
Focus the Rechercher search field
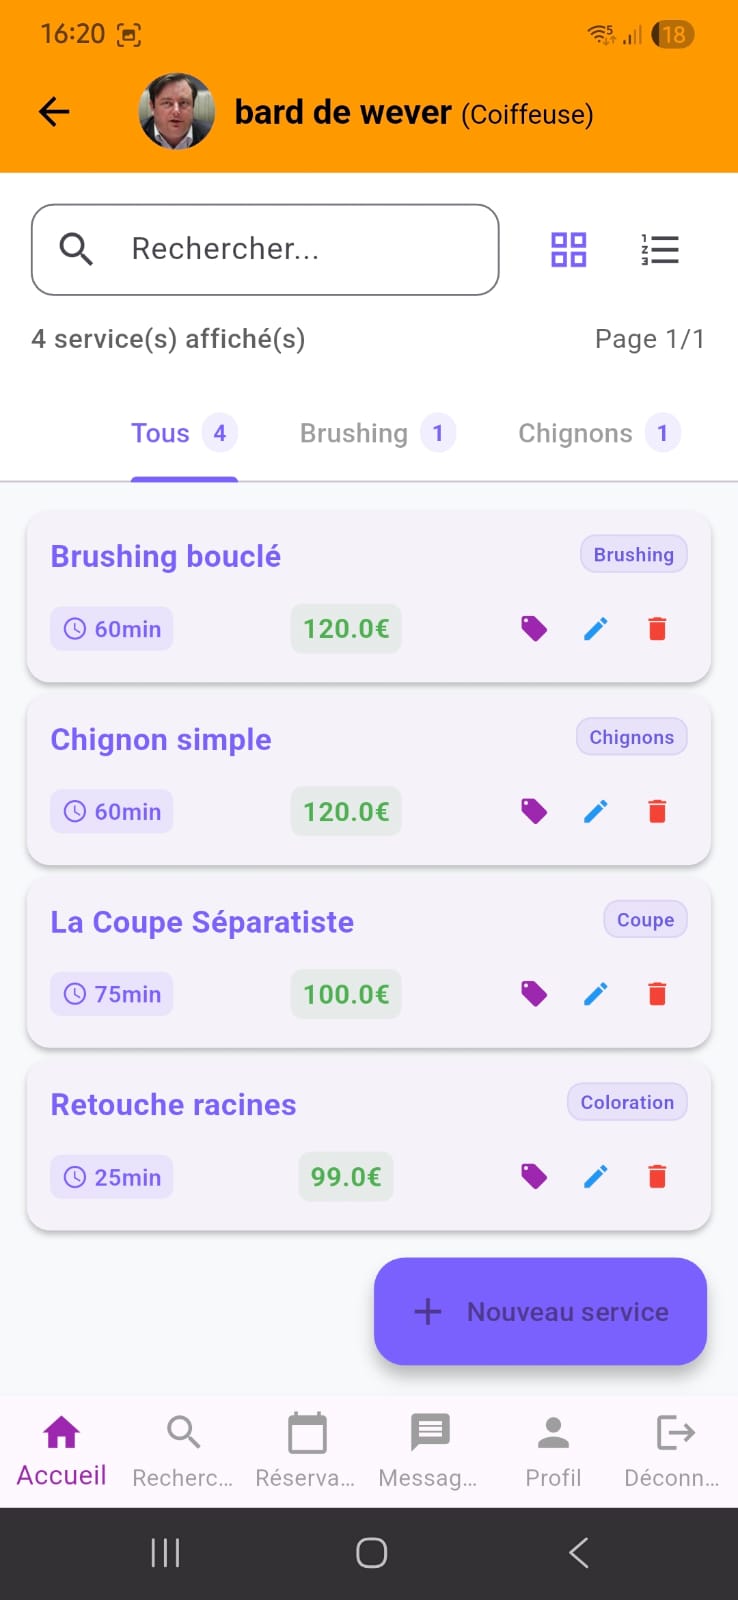(300, 249)
